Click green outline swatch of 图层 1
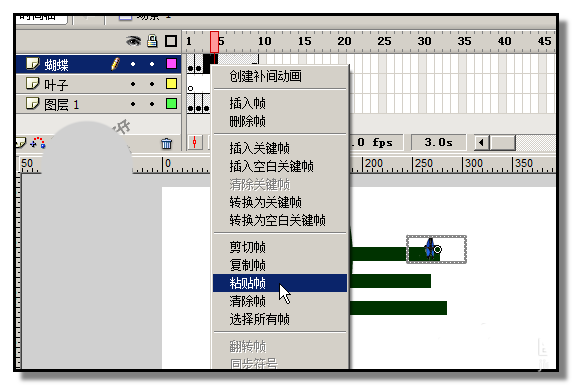The width and height of the screenshot is (572, 385). coord(171,104)
